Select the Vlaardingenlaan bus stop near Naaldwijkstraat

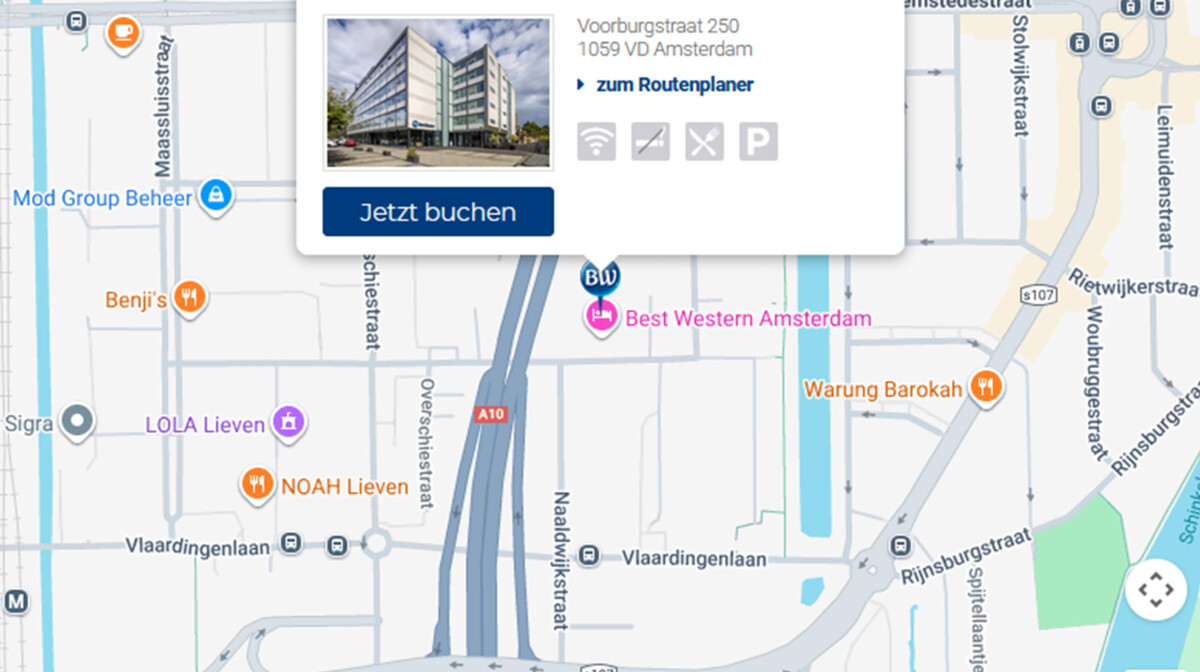[591, 555]
